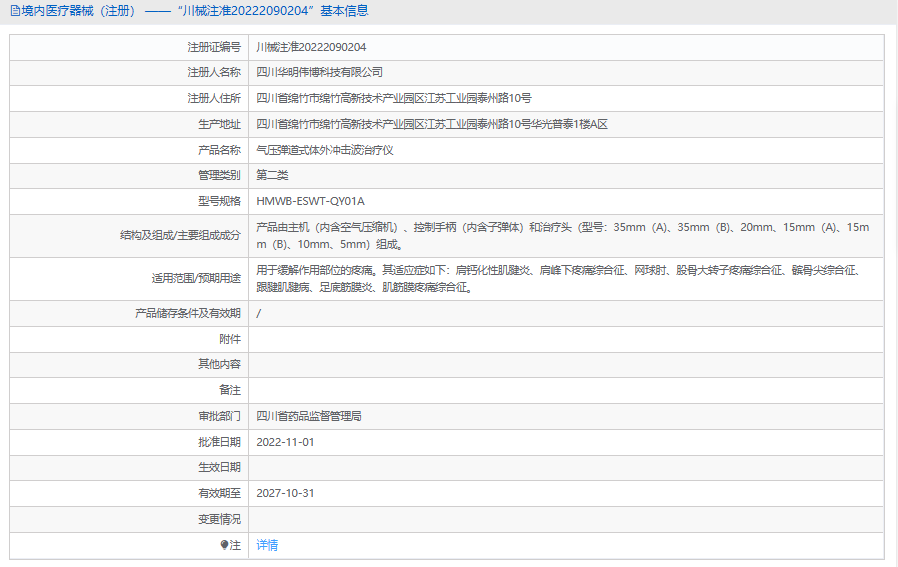
Task: Click the 审批部门 label
Action: pyautogui.click(x=219, y=416)
